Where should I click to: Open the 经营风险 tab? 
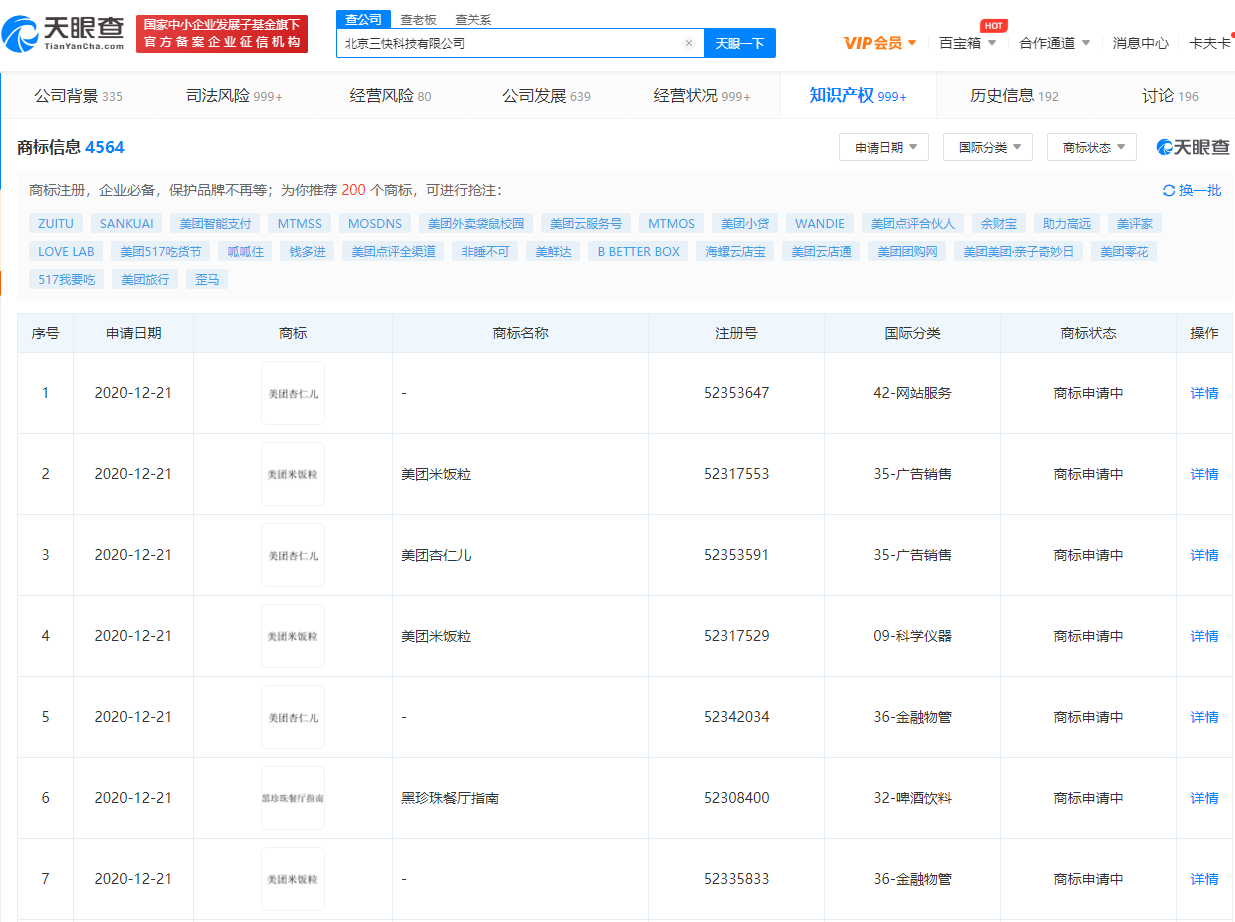coord(390,96)
